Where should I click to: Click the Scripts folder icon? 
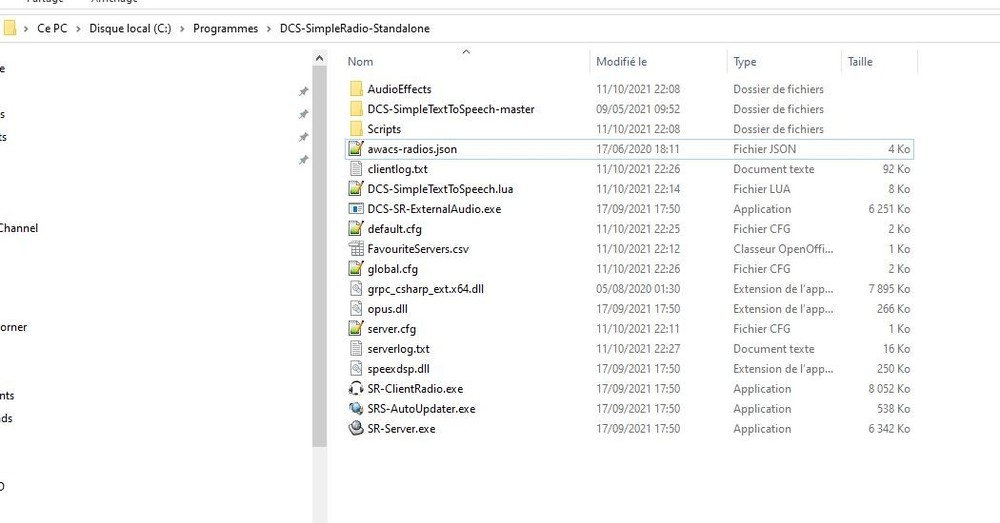[x=356, y=129]
